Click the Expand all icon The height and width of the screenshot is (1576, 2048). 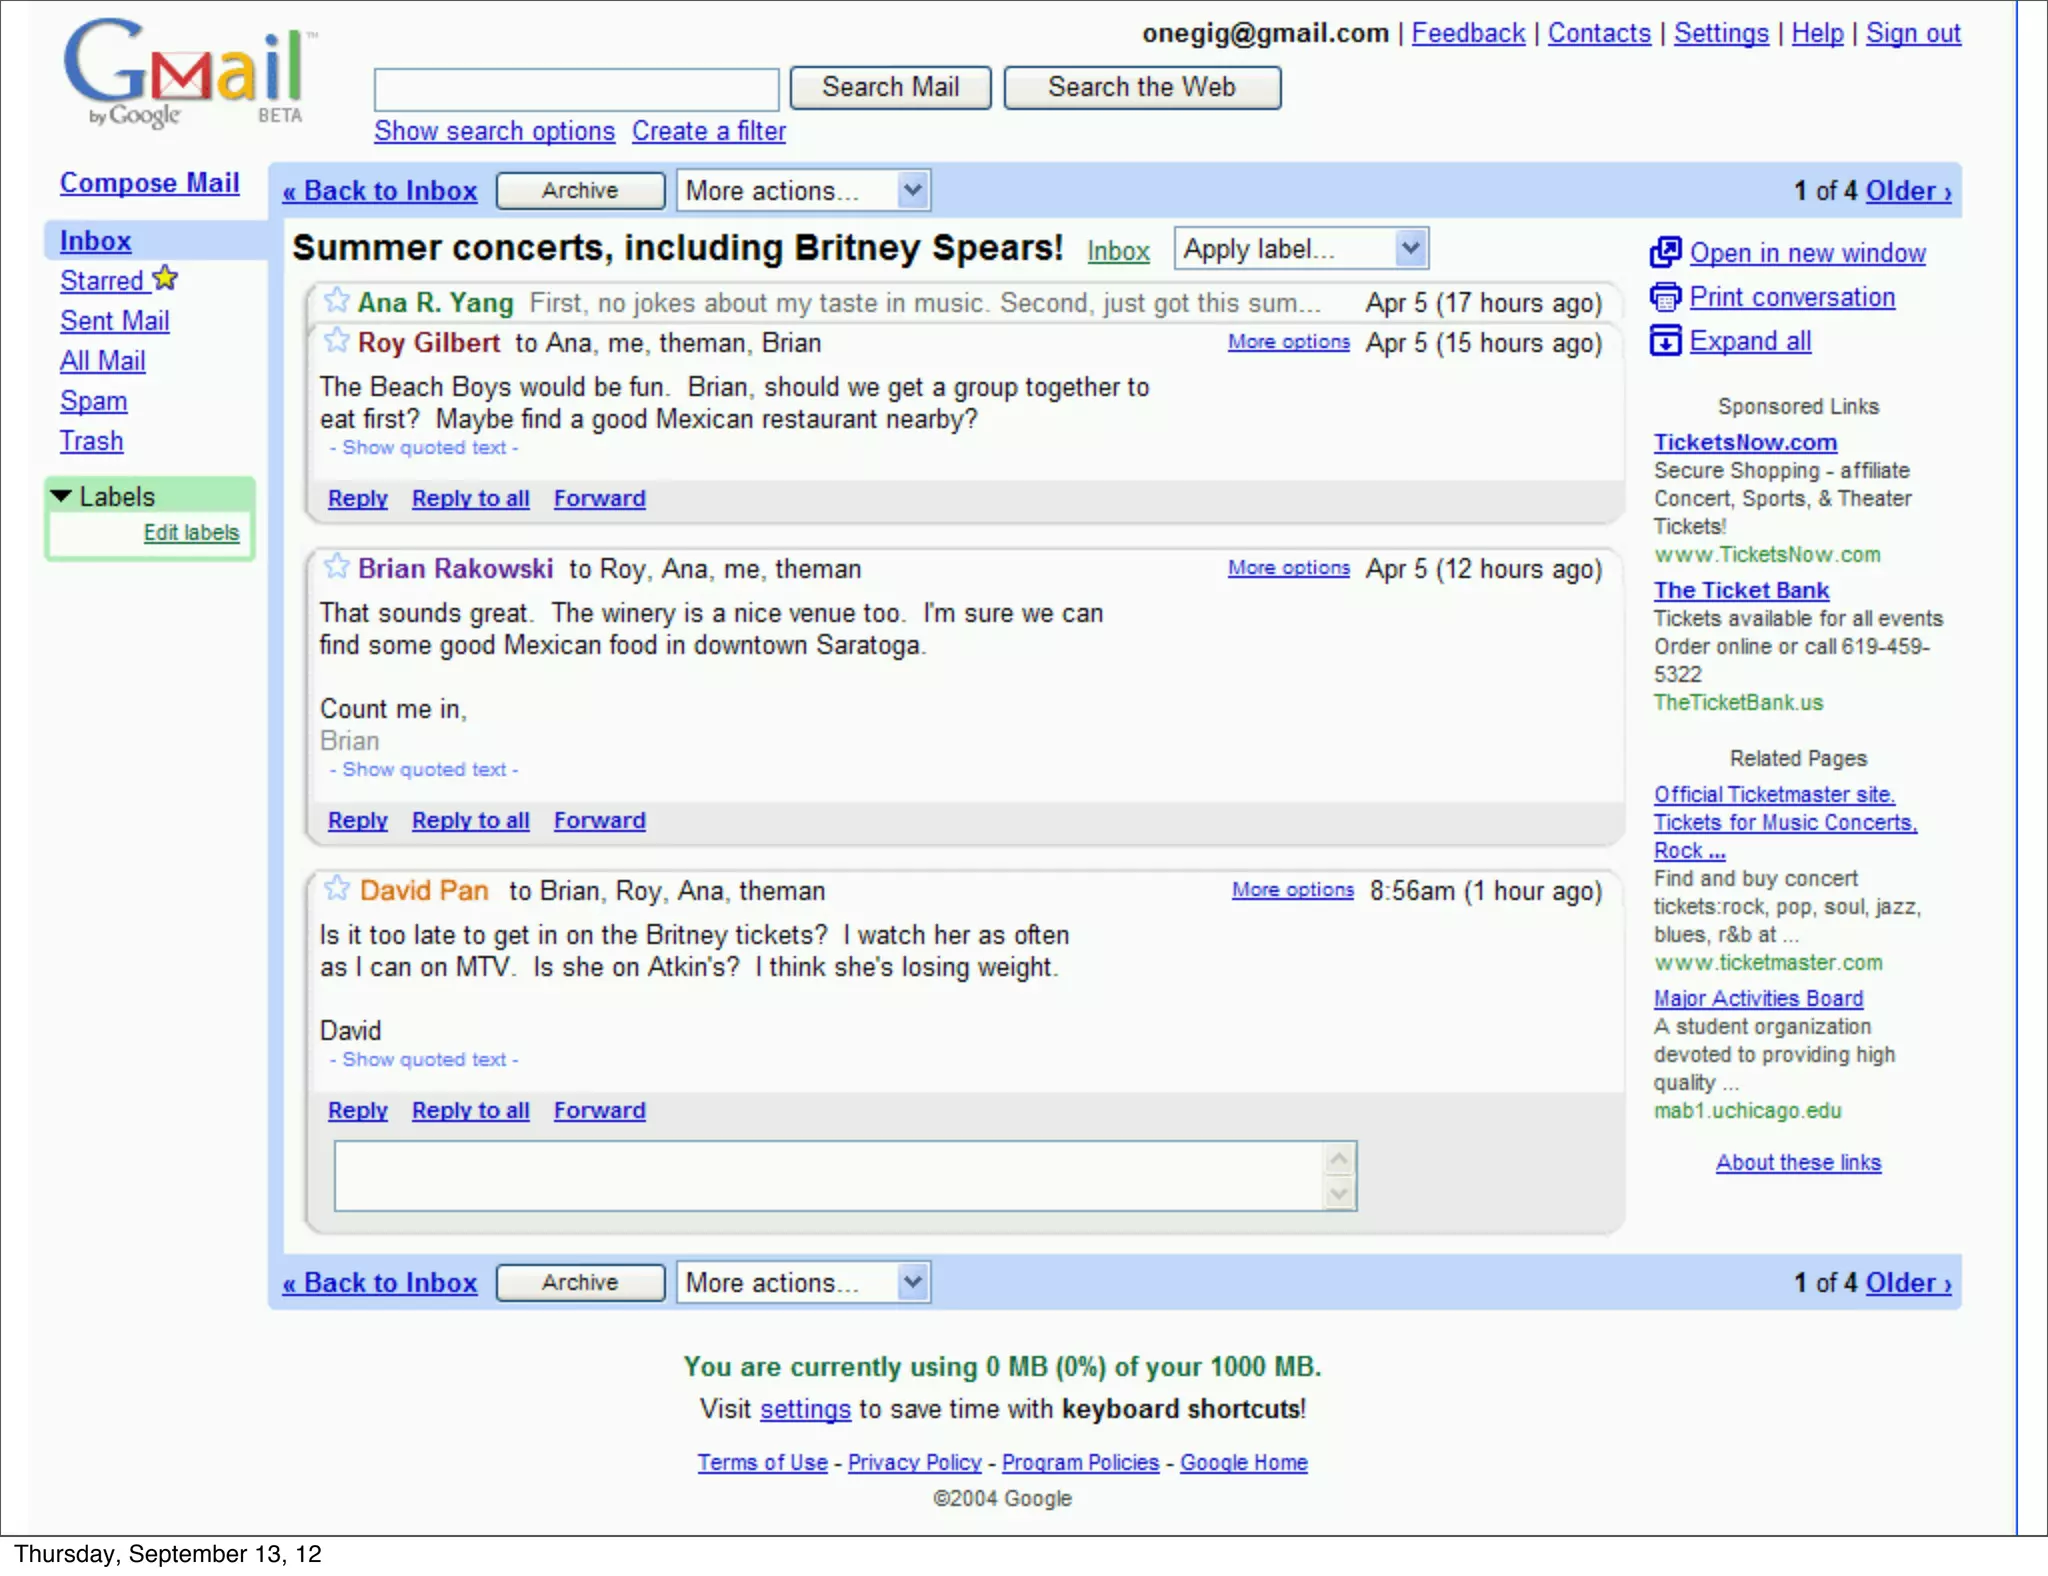point(1665,341)
